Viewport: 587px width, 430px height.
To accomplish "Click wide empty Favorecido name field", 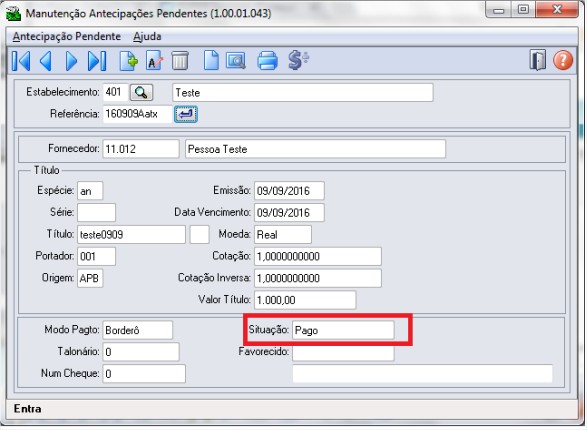I will (x=422, y=373).
